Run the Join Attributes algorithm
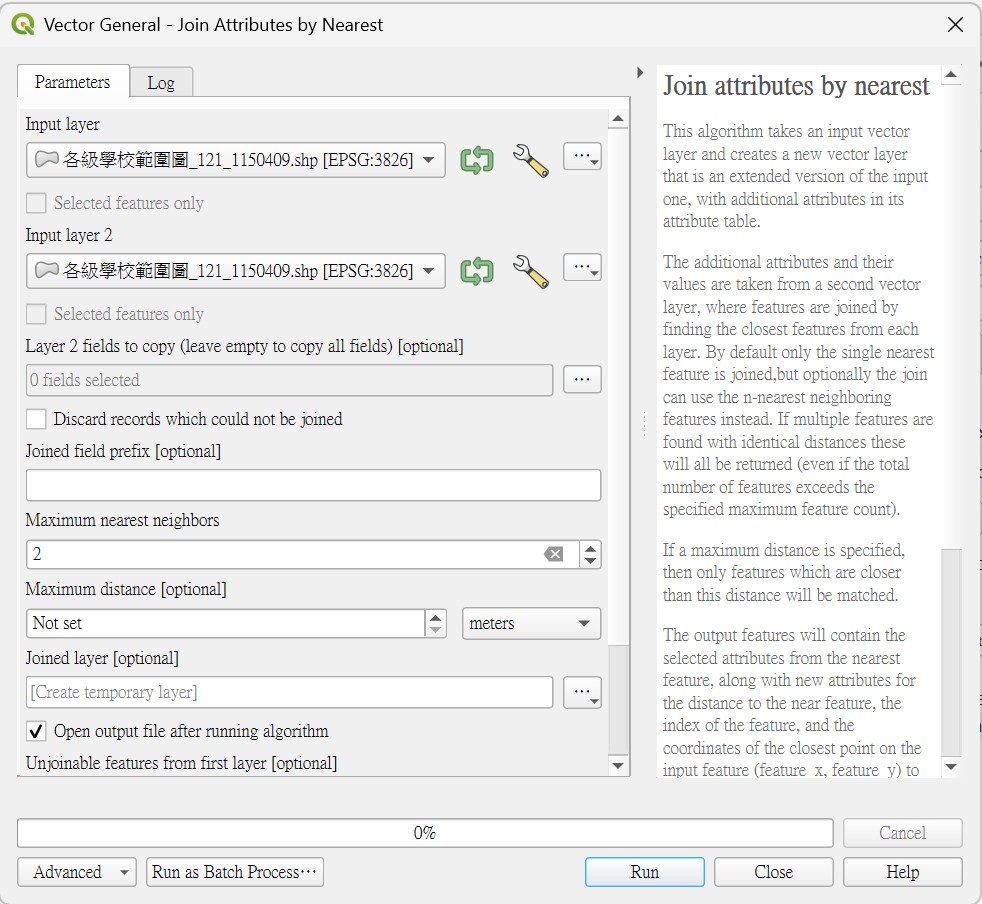This screenshot has width=982, height=904. [x=644, y=872]
